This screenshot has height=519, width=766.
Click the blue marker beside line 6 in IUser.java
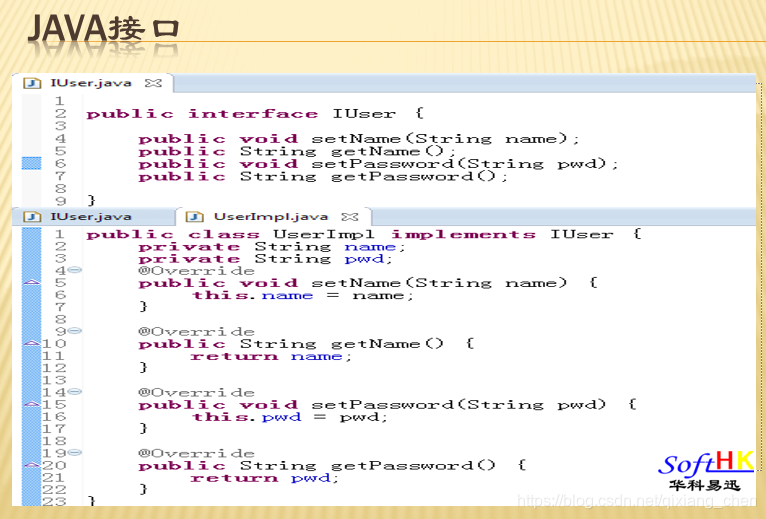coord(32,163)
